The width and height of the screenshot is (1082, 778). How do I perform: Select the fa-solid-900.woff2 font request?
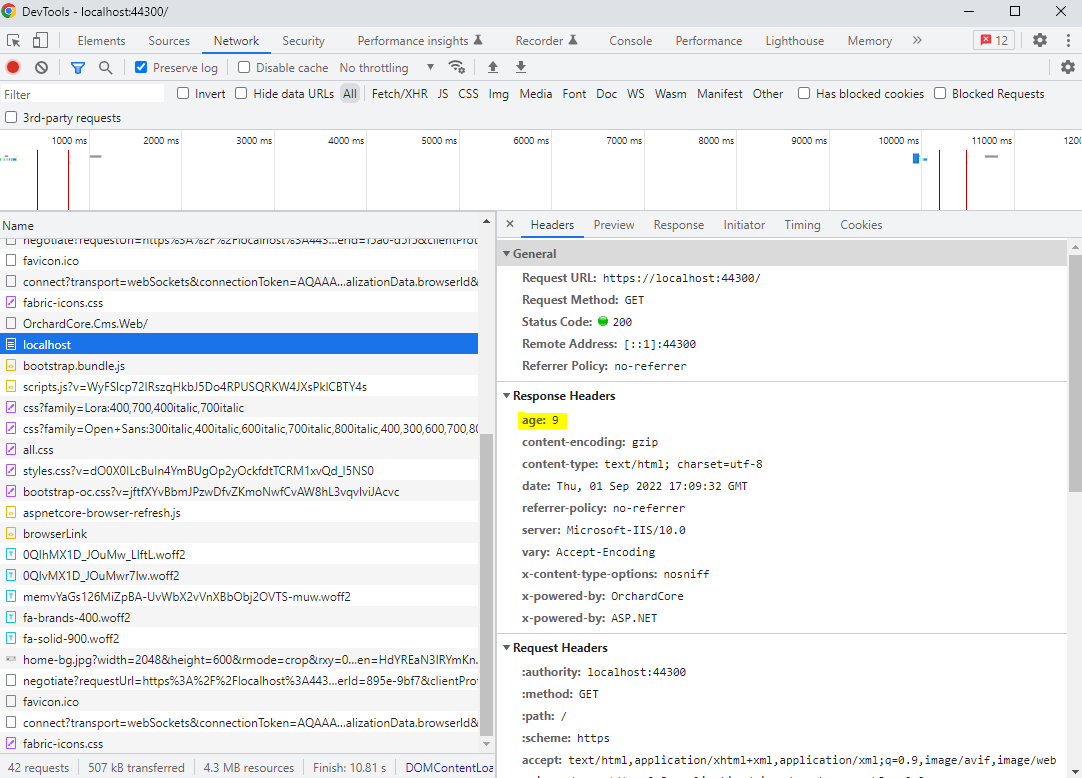click(x=239, y=639)
